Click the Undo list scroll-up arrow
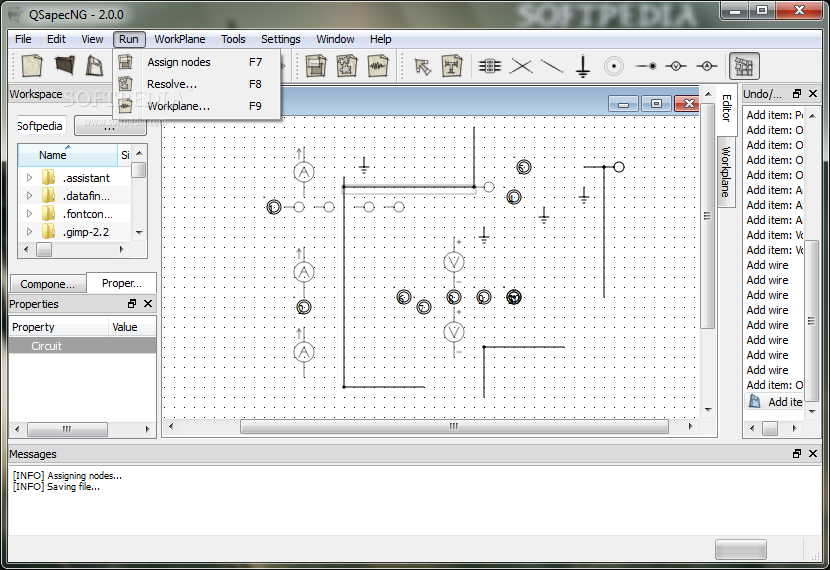Viewport: 830px width, 570px height. point(813,115)
